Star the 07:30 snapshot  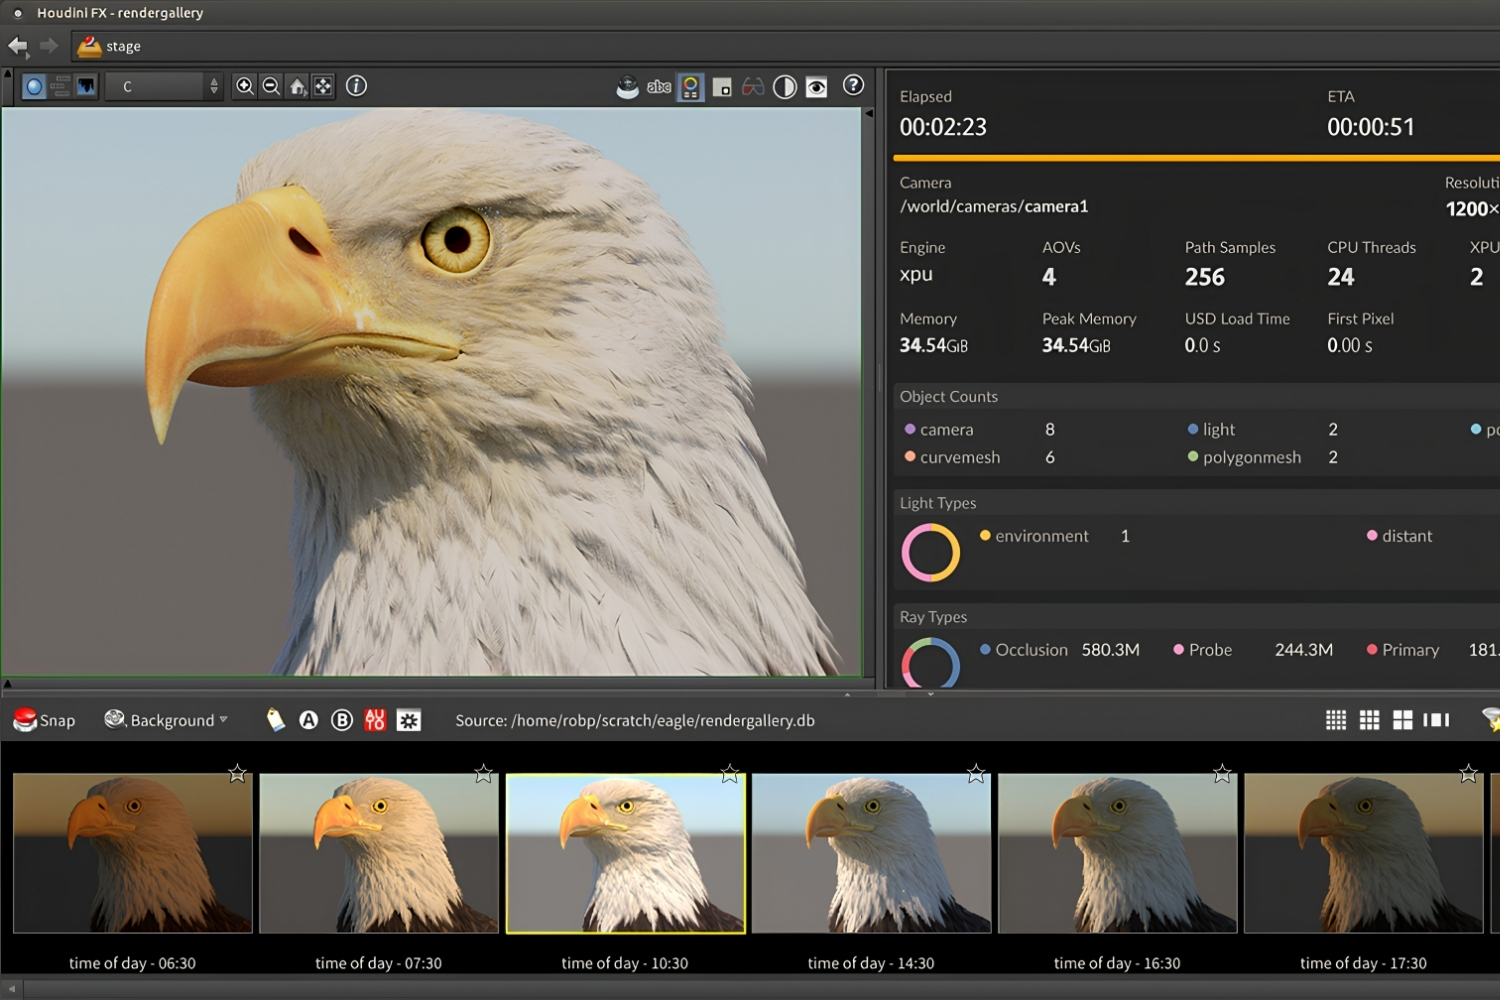tap(483, 773)
